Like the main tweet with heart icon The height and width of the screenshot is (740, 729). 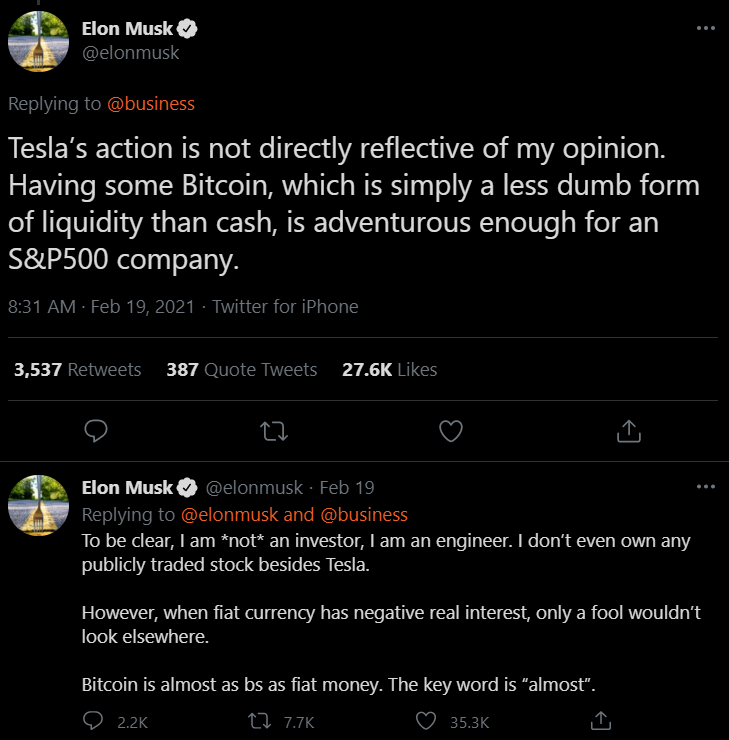tap(451, 430)
